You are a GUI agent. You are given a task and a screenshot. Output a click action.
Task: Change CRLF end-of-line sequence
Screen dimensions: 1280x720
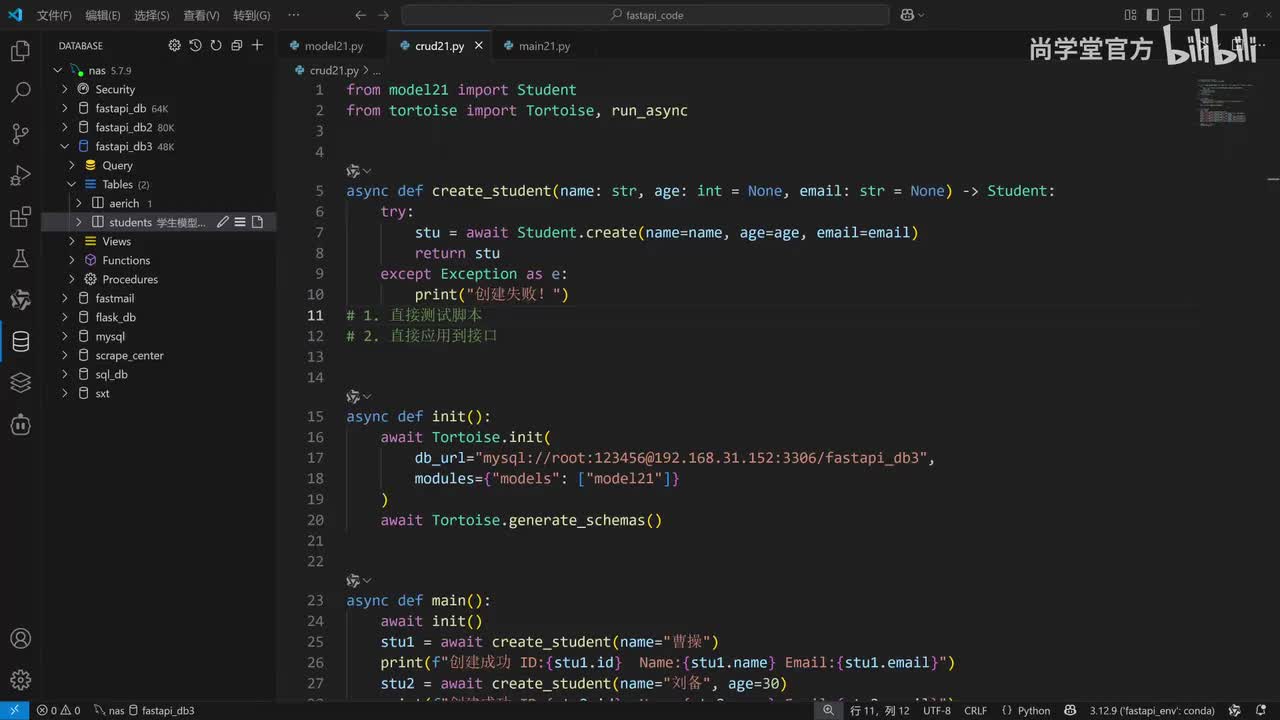pos(975,710)
